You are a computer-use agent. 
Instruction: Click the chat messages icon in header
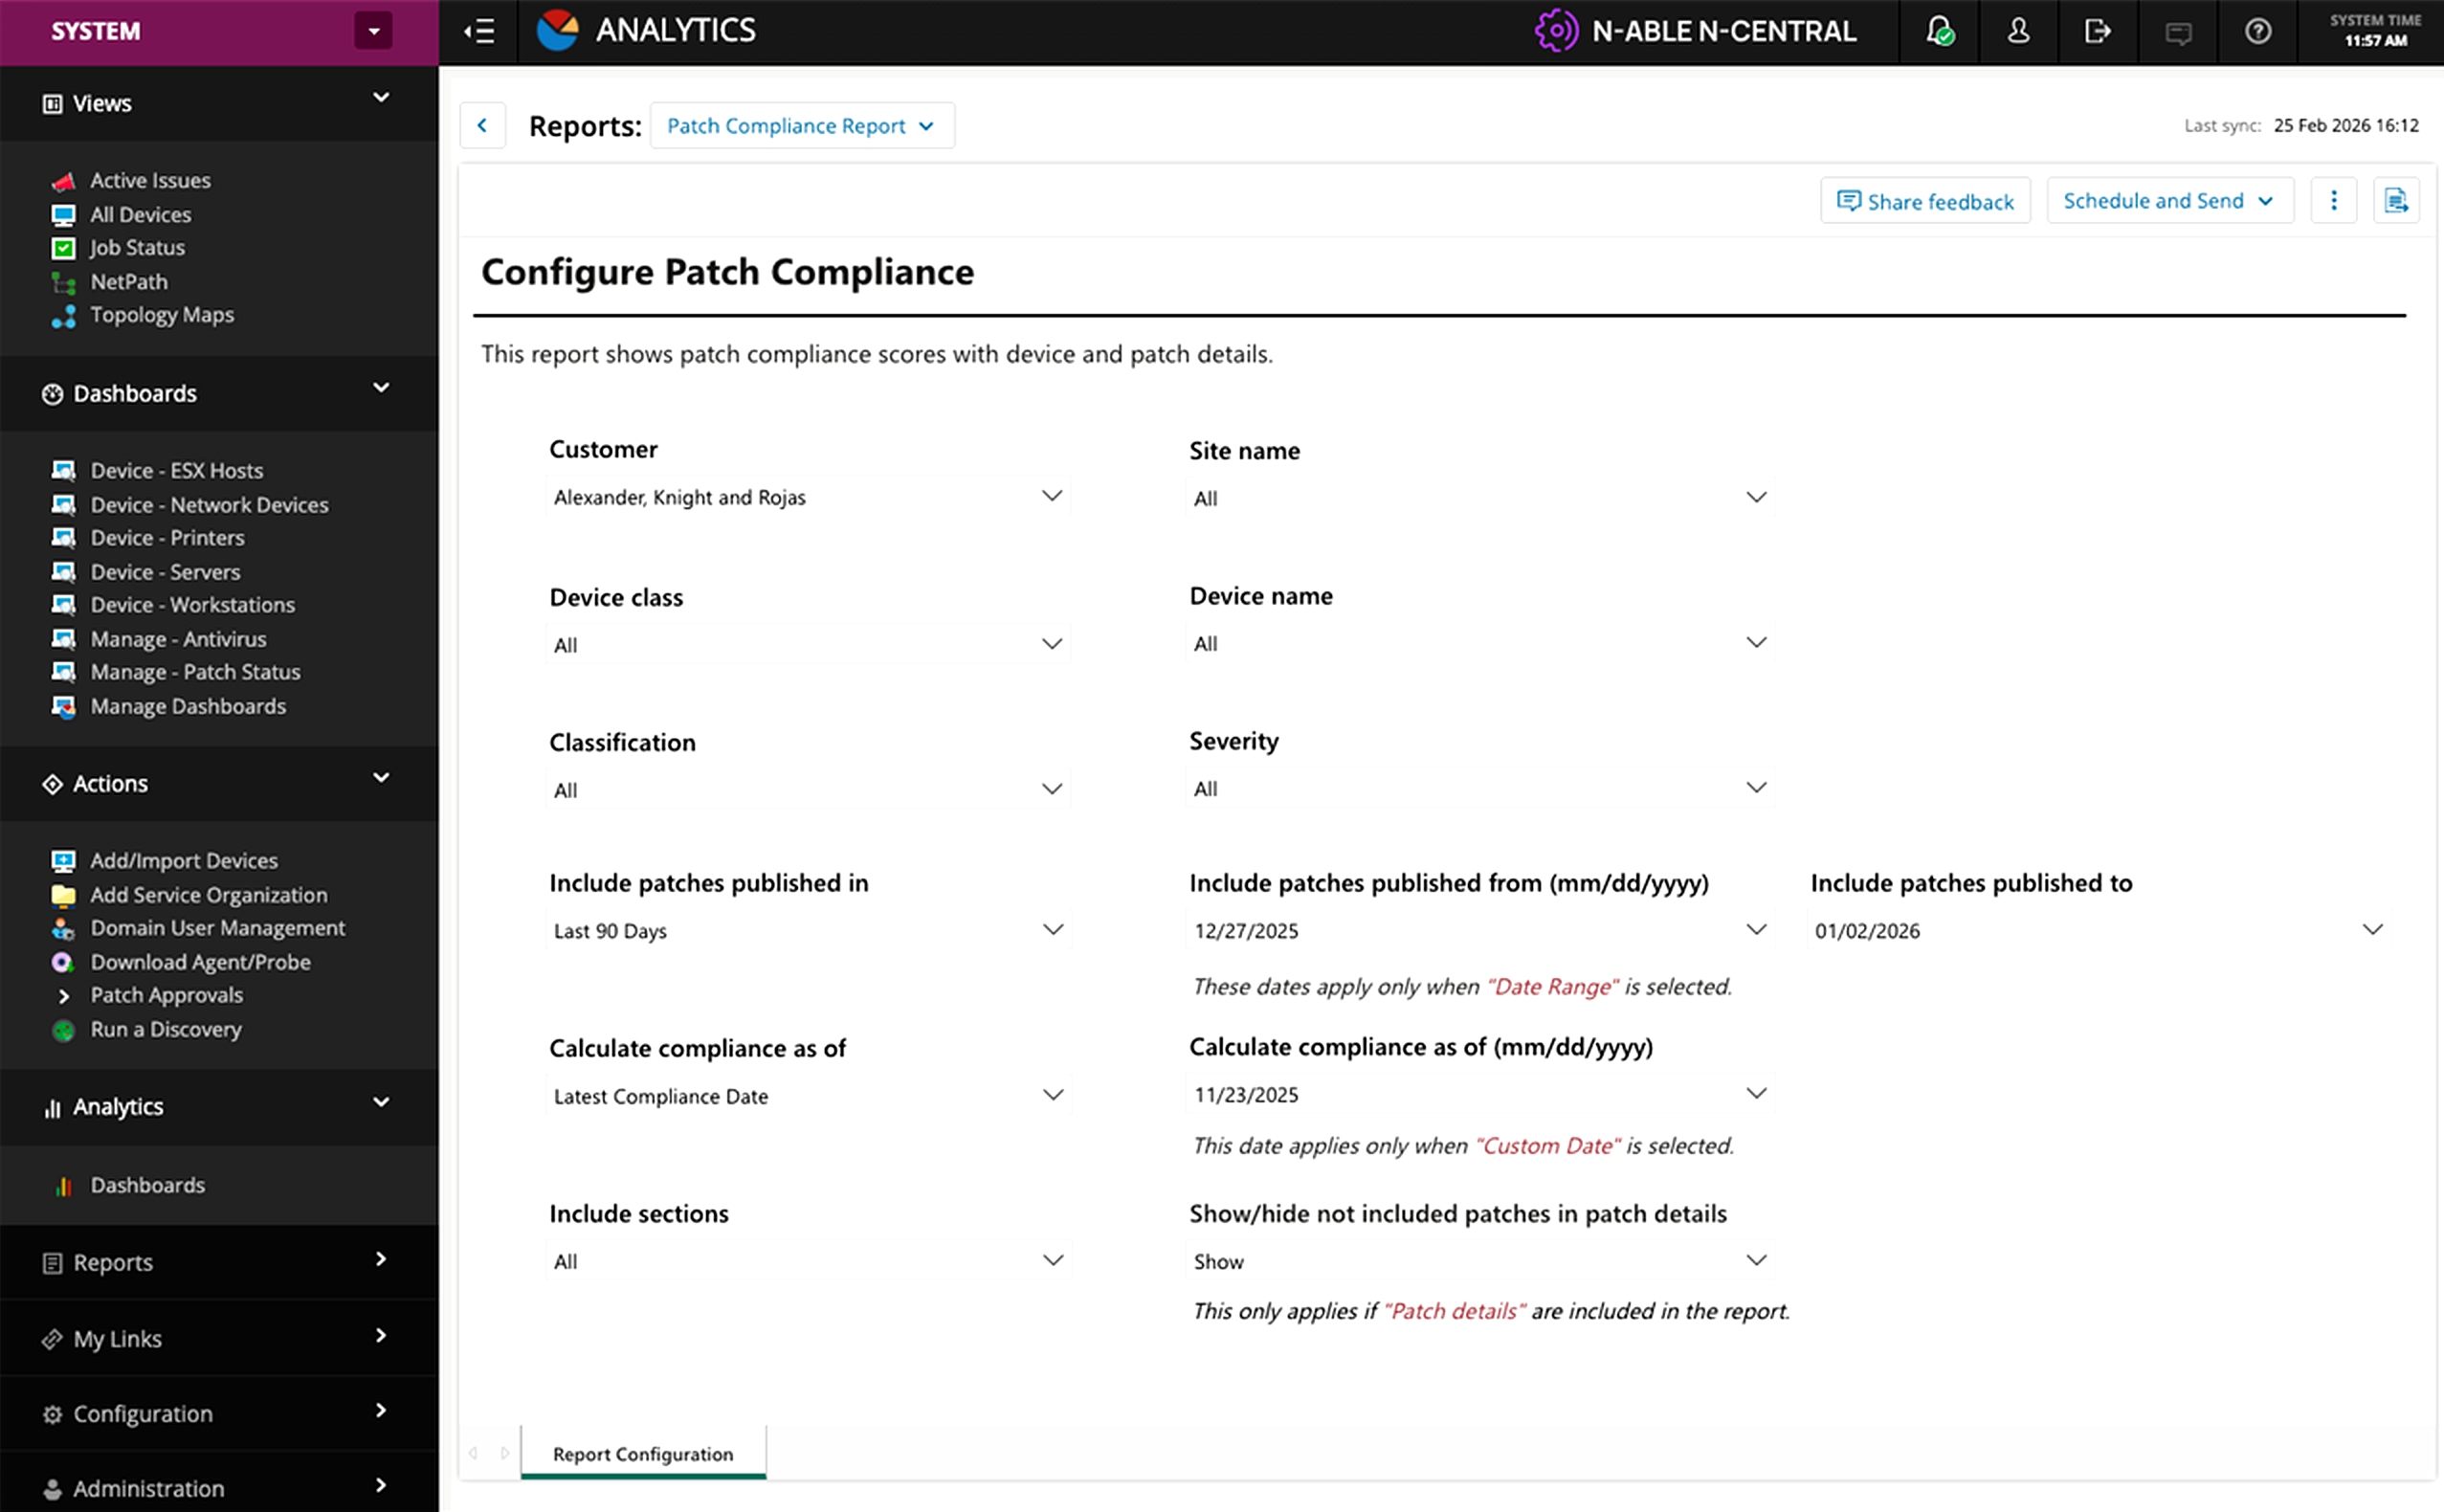pyautogui.click(x=2177, y=33)
